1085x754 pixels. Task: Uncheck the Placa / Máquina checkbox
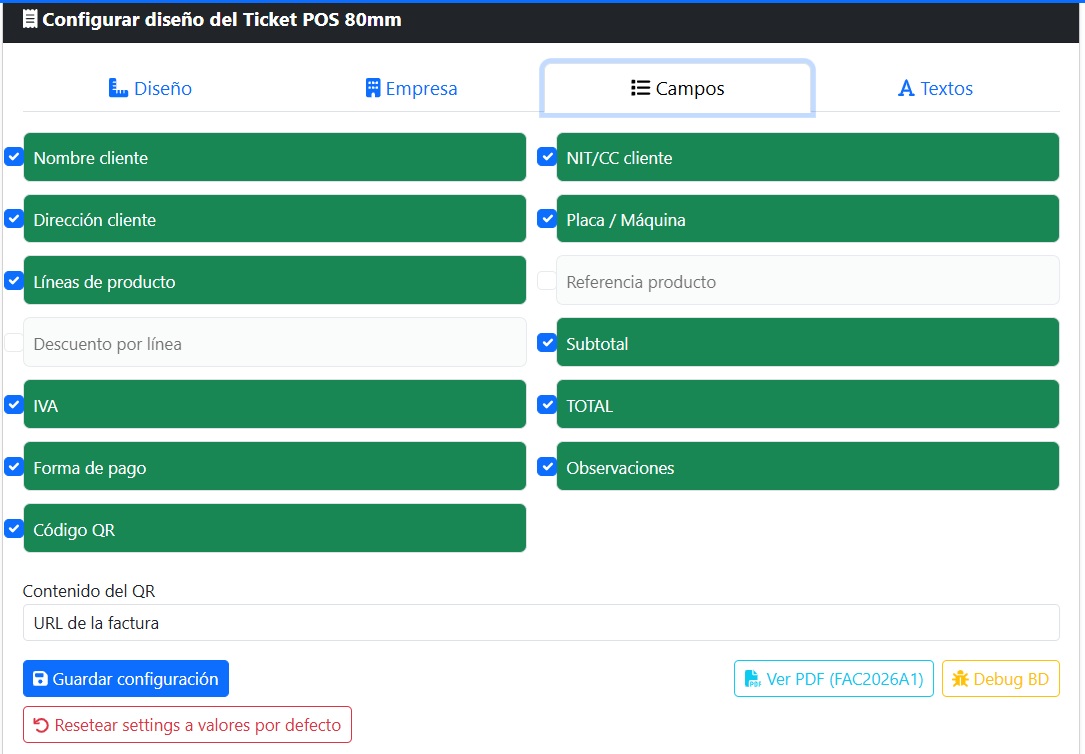coord(547,219)
